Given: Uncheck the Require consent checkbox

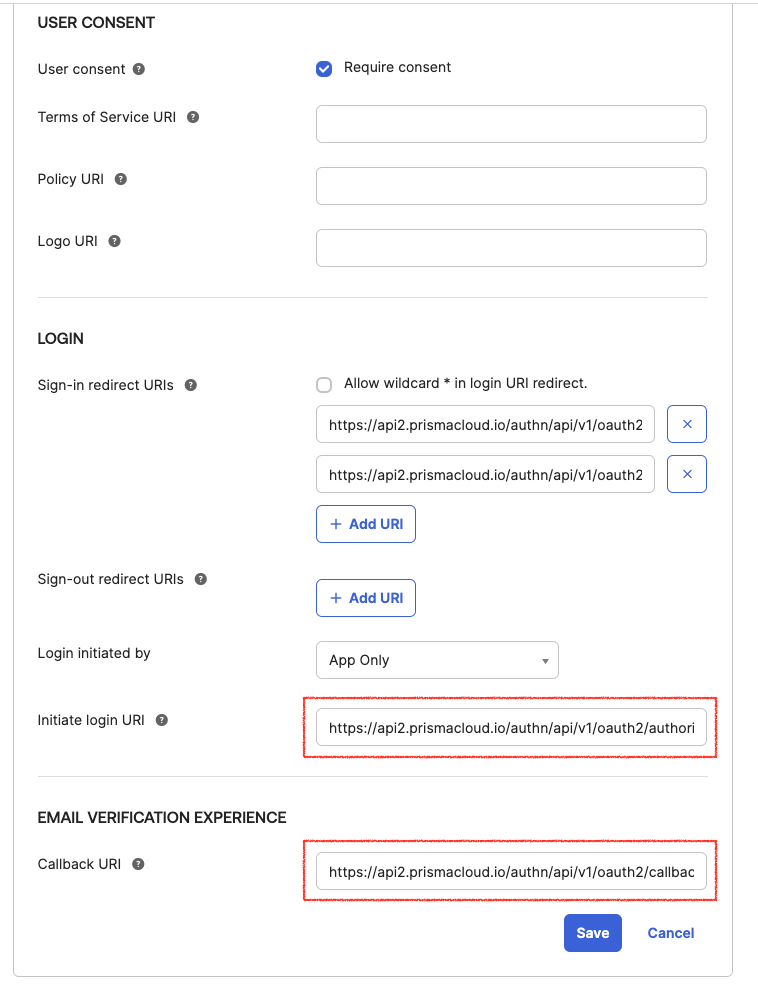Looking at the screenshot, I should pos(324,68).
